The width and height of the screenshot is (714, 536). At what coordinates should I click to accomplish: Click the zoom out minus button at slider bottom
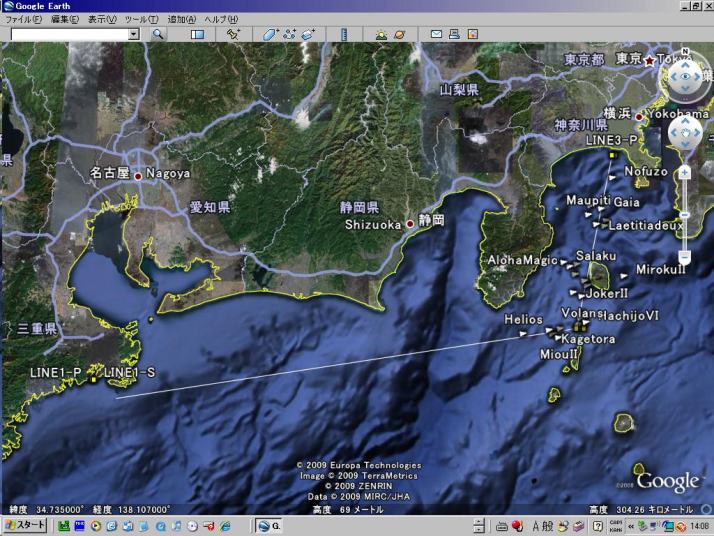[x=684, y=256]
